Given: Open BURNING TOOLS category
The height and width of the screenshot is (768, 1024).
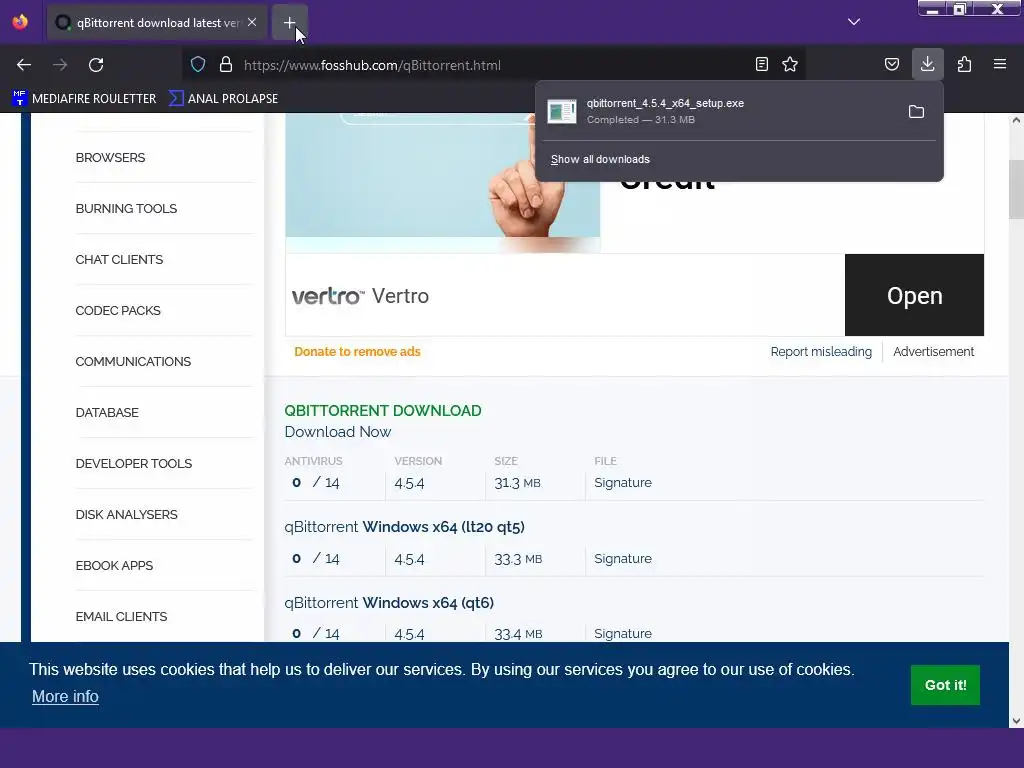Looking at the screenshot, I should pos(126,208).
